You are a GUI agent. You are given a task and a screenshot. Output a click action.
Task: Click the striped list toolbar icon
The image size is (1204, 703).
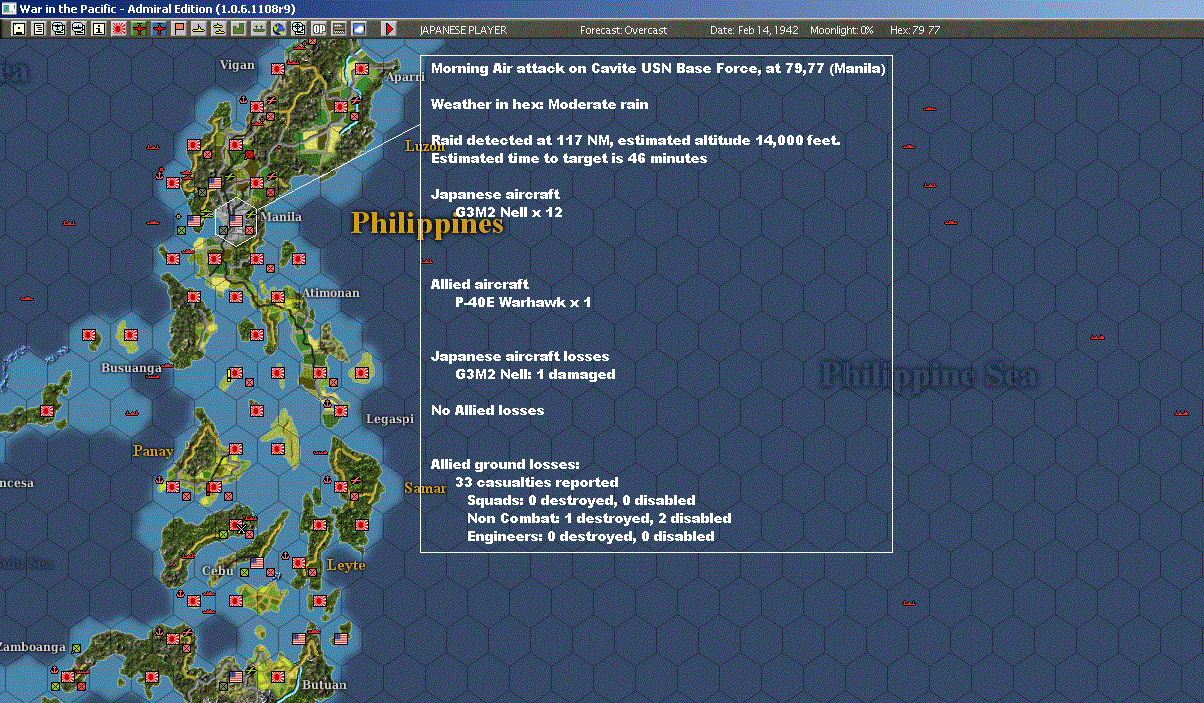tap(338, 29)
